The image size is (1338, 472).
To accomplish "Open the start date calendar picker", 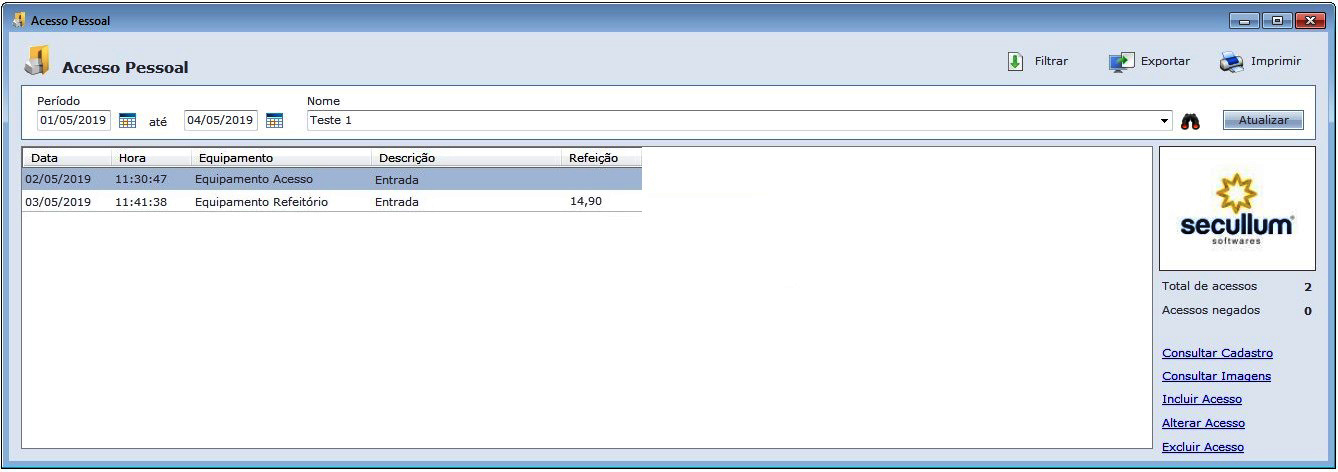I will 127,121.
